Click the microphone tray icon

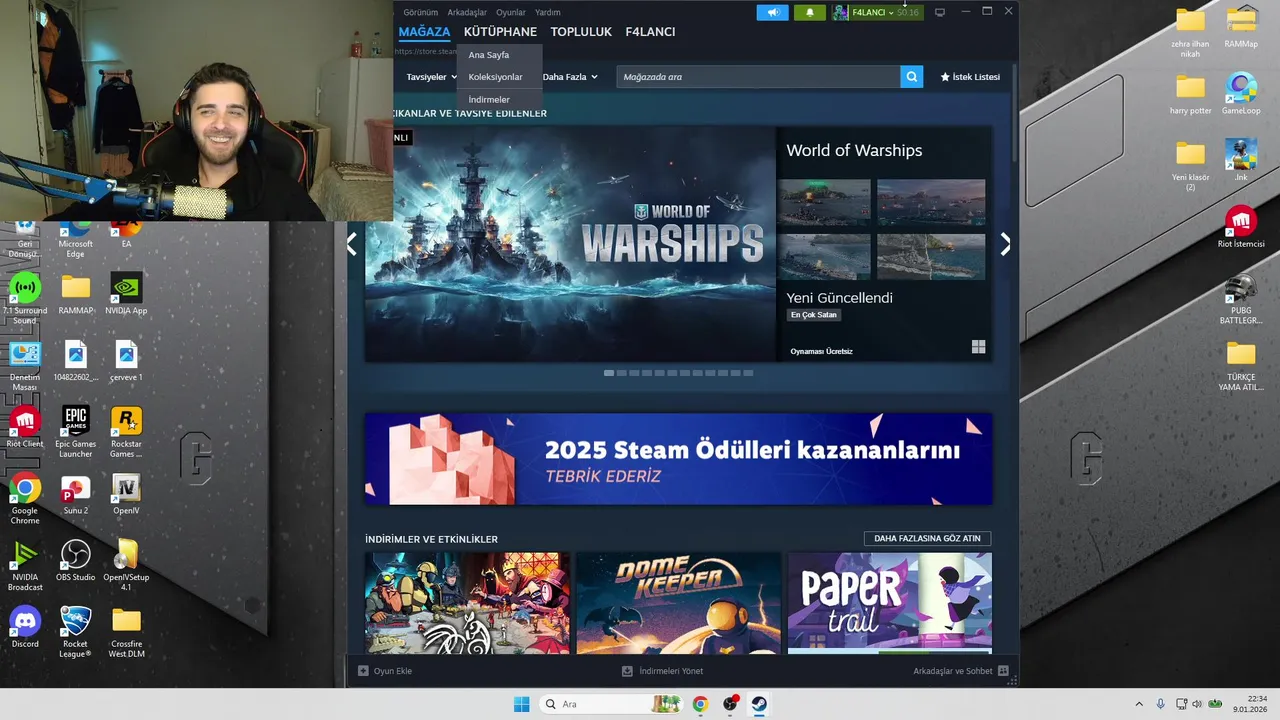point(1160,704)
